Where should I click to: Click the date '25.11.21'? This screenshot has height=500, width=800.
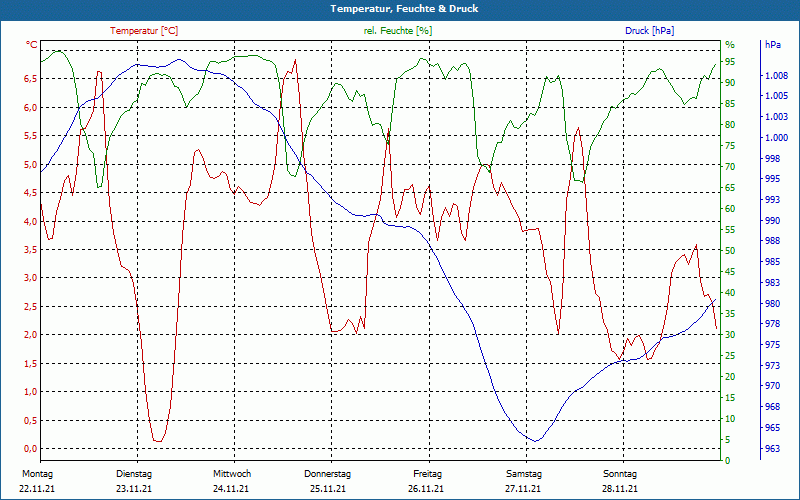(328, 489)
